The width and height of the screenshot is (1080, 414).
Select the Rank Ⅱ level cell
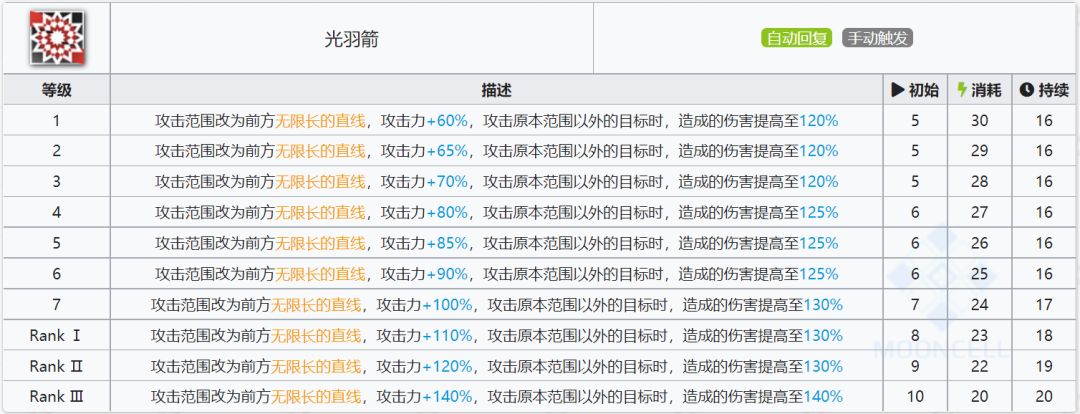pyautogui.click(x=56, y=366)
